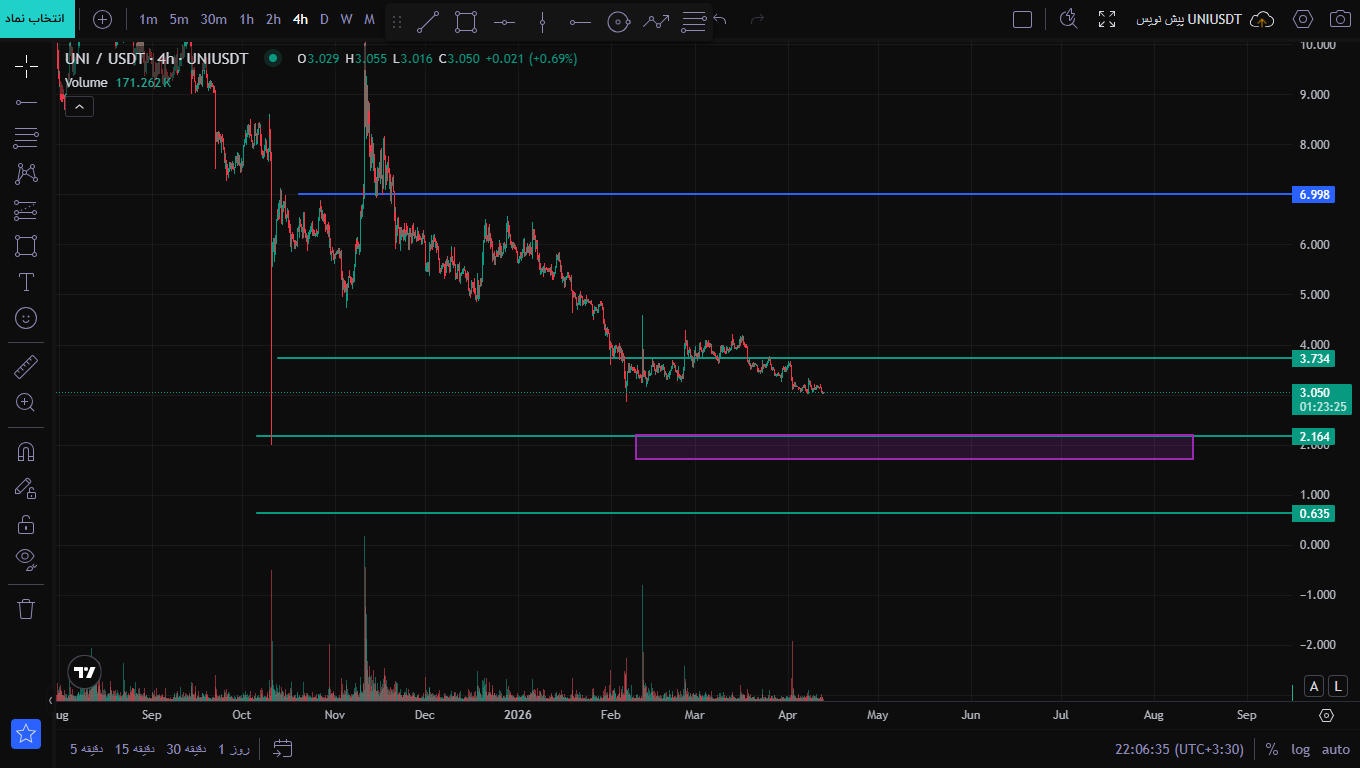Switch to the 1h timeframe

[x=246, y=19]
